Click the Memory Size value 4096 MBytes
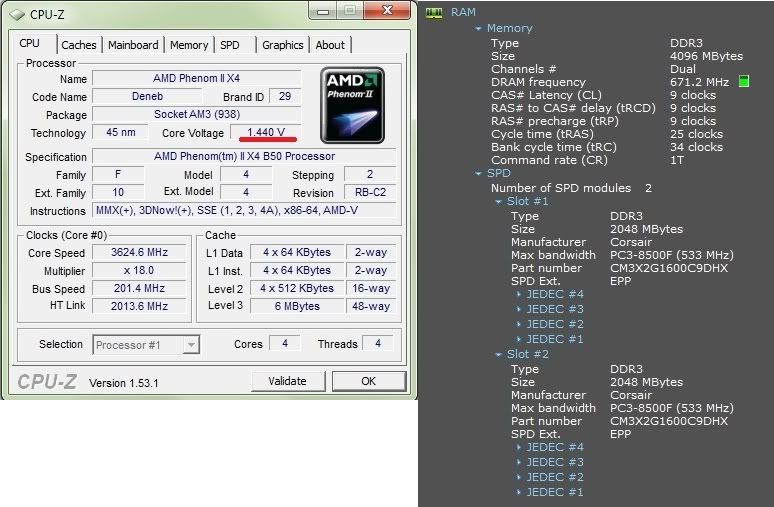Viewport: 774px width, 507px height. click(706, 56)
